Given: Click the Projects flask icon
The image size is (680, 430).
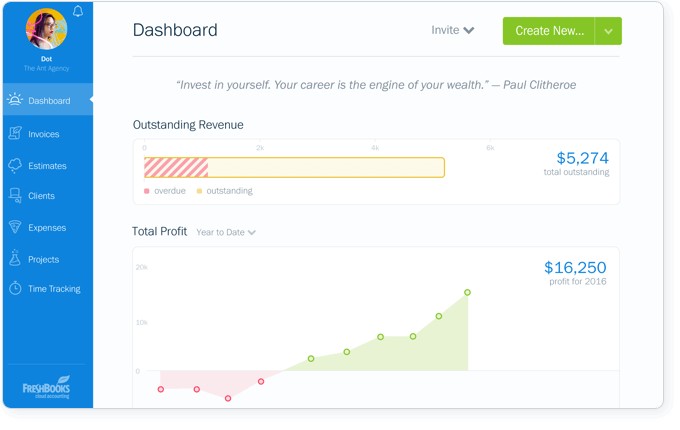Looking at the screenshot, I should tap(15, 257).
